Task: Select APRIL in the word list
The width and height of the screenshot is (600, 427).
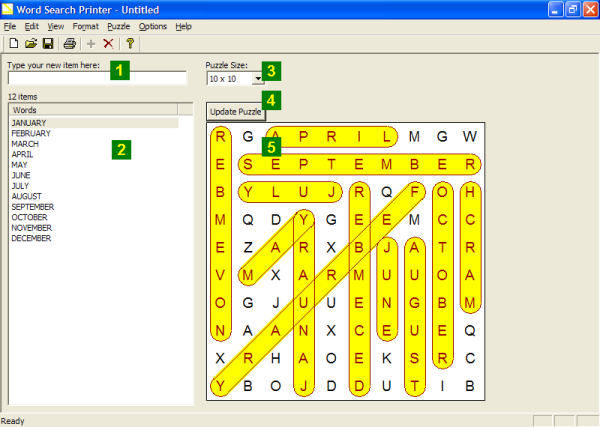Action: [x=22, y=154]
